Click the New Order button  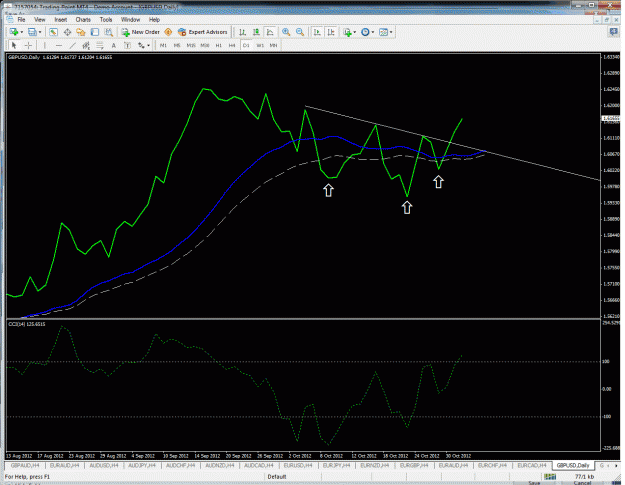[141, 32]
